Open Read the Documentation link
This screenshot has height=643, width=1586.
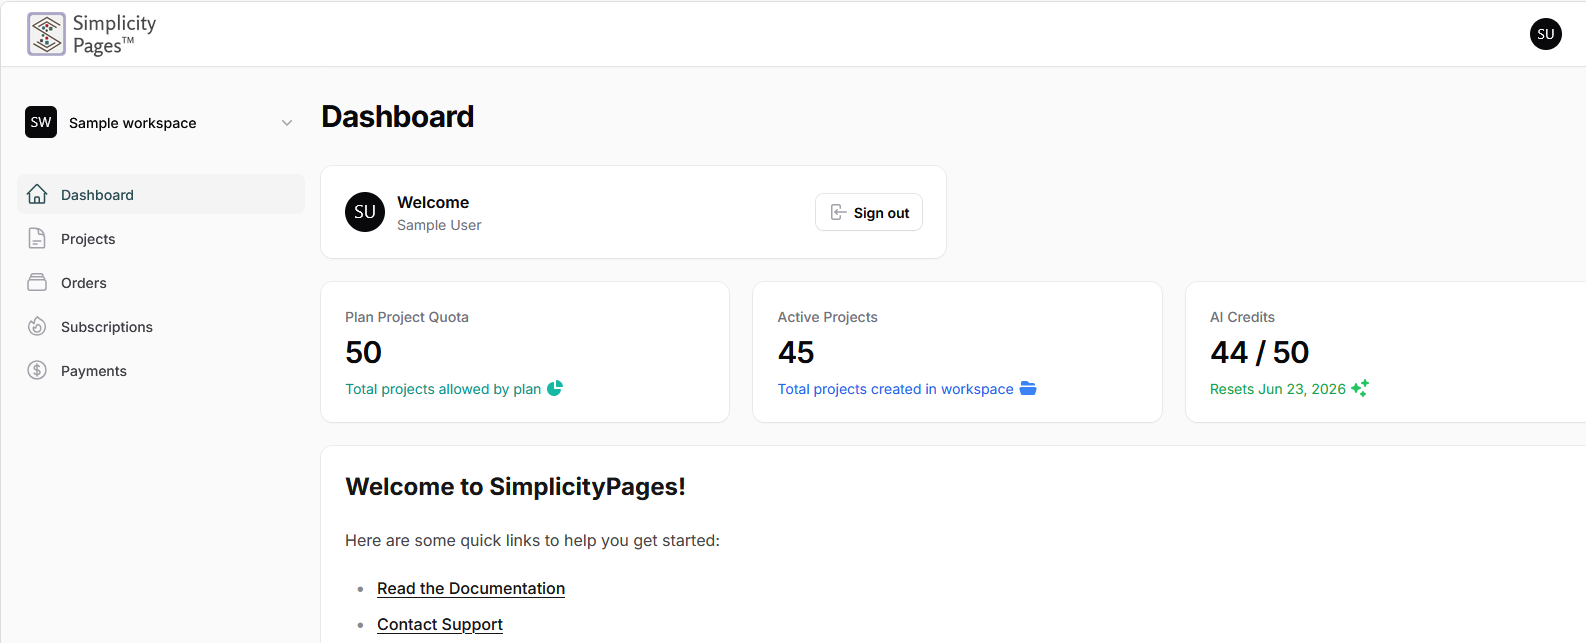471,588
